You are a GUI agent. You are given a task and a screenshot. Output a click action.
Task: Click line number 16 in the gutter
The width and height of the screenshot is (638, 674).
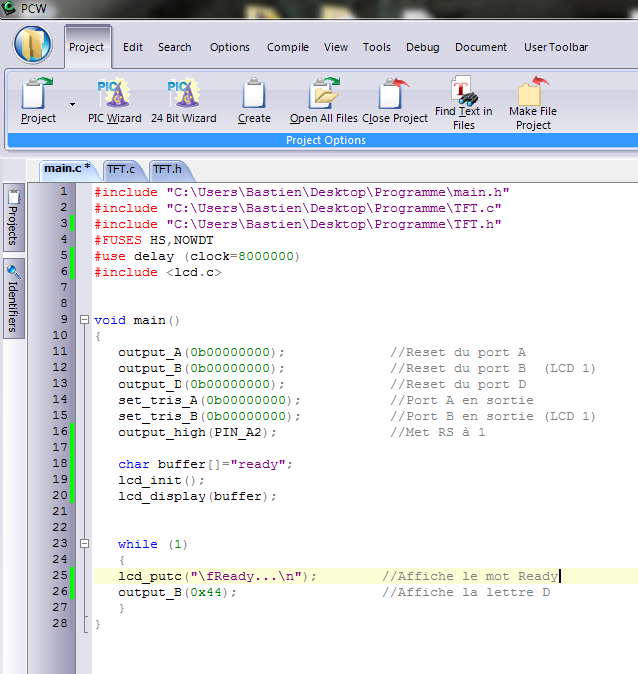[x=60, y=432]
